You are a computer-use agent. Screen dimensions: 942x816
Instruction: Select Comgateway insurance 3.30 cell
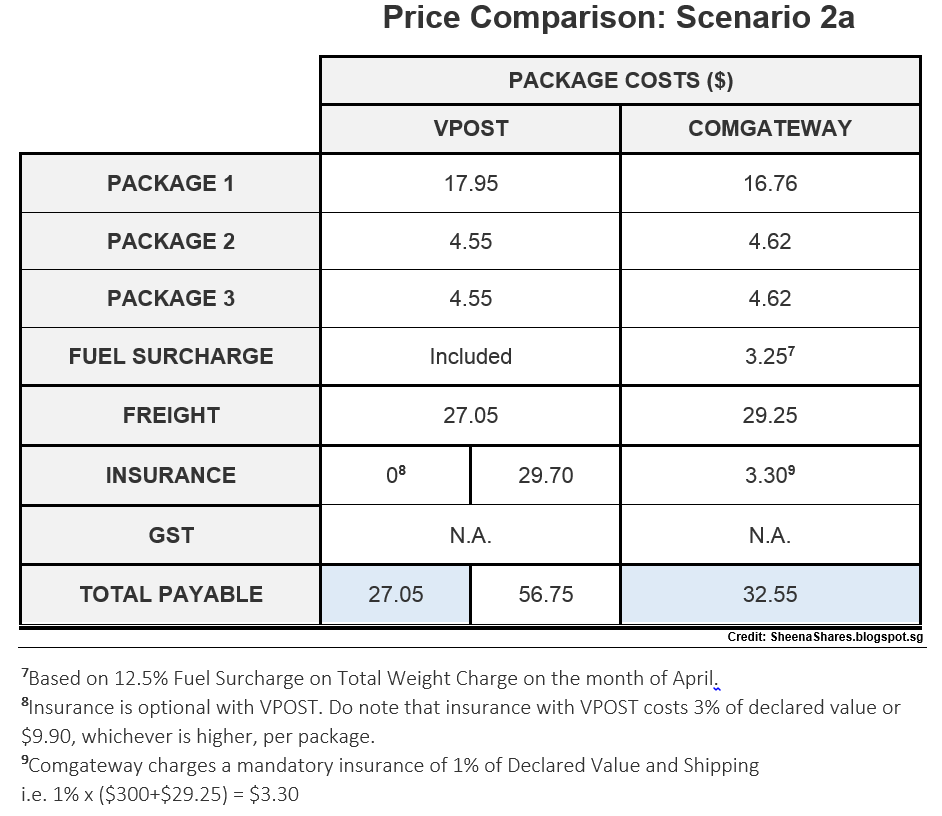tap(770, 475)
